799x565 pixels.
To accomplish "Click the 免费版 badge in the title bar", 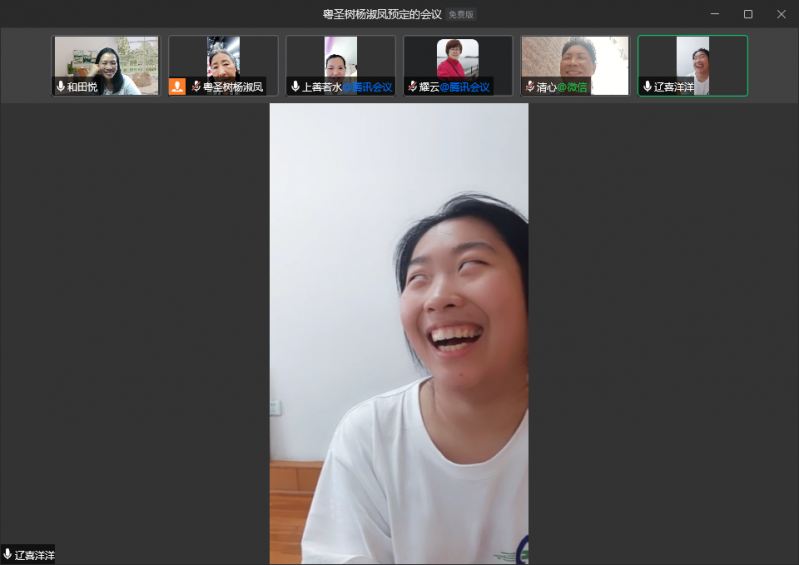I will click(461, 14).
